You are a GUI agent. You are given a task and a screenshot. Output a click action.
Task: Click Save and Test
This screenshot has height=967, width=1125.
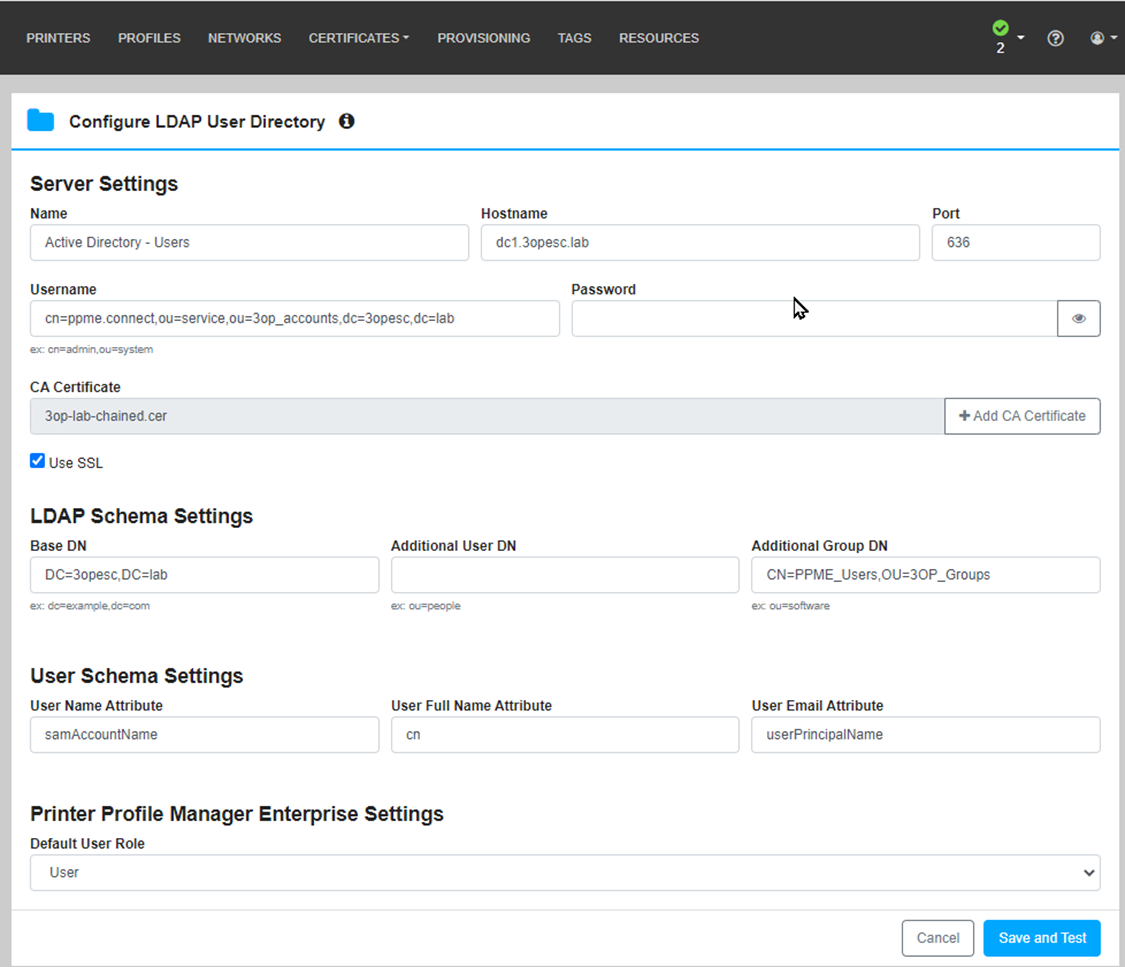point(1041,938)
